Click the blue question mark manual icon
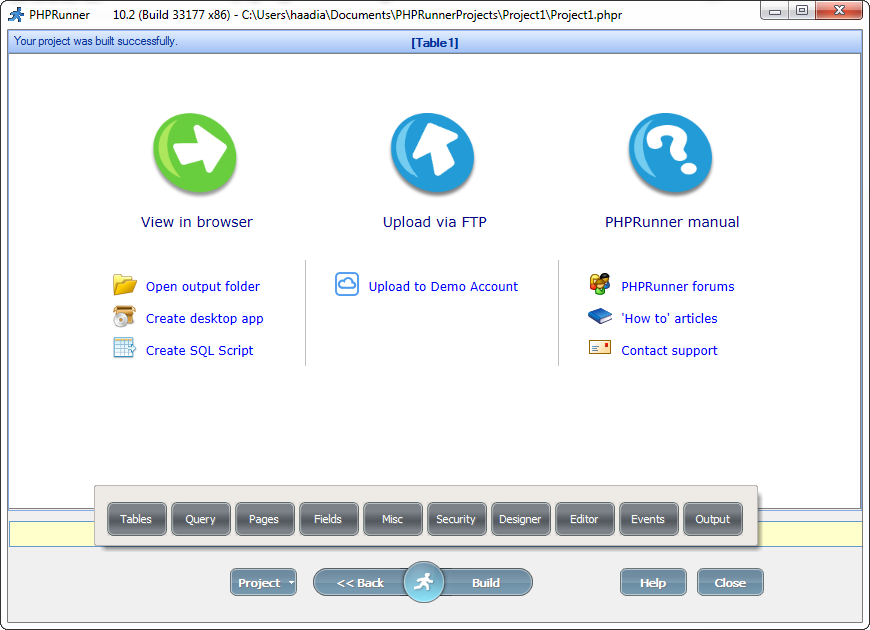This screenshot has width=870, height=630. click(x=671, y=153)
